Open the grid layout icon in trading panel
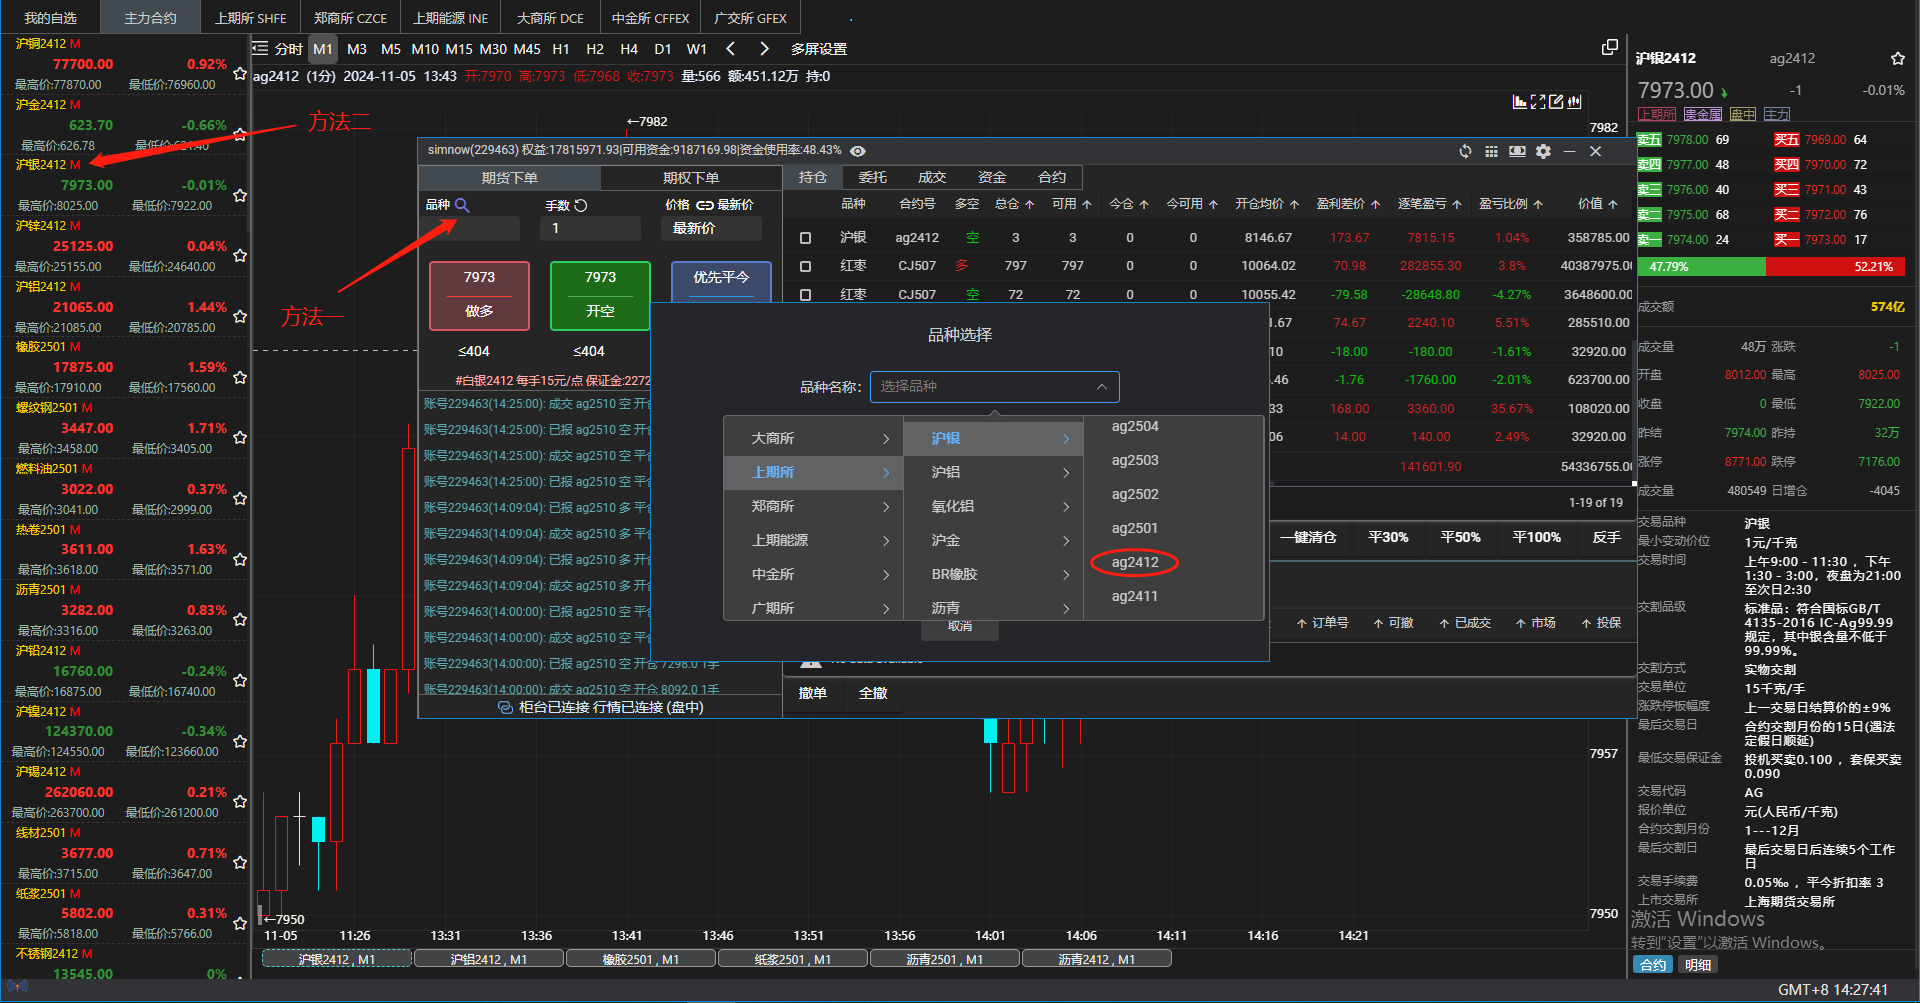The image size is (1920, 1003). (1491, 151)
